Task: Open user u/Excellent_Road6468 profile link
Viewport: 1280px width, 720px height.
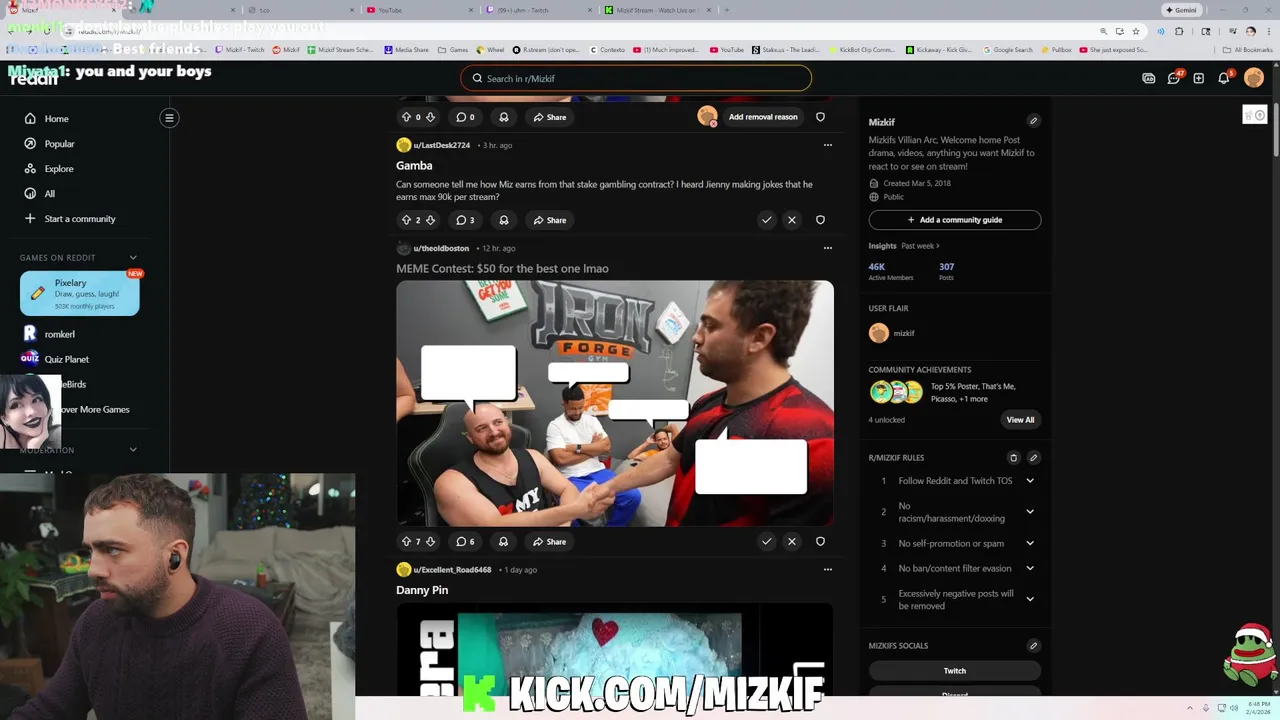Action: 452,570
